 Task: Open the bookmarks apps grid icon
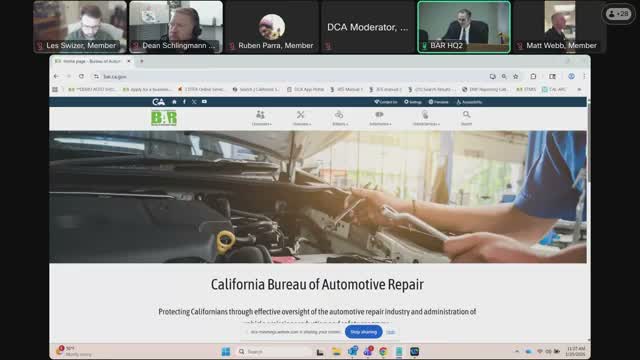pos(55,89)
